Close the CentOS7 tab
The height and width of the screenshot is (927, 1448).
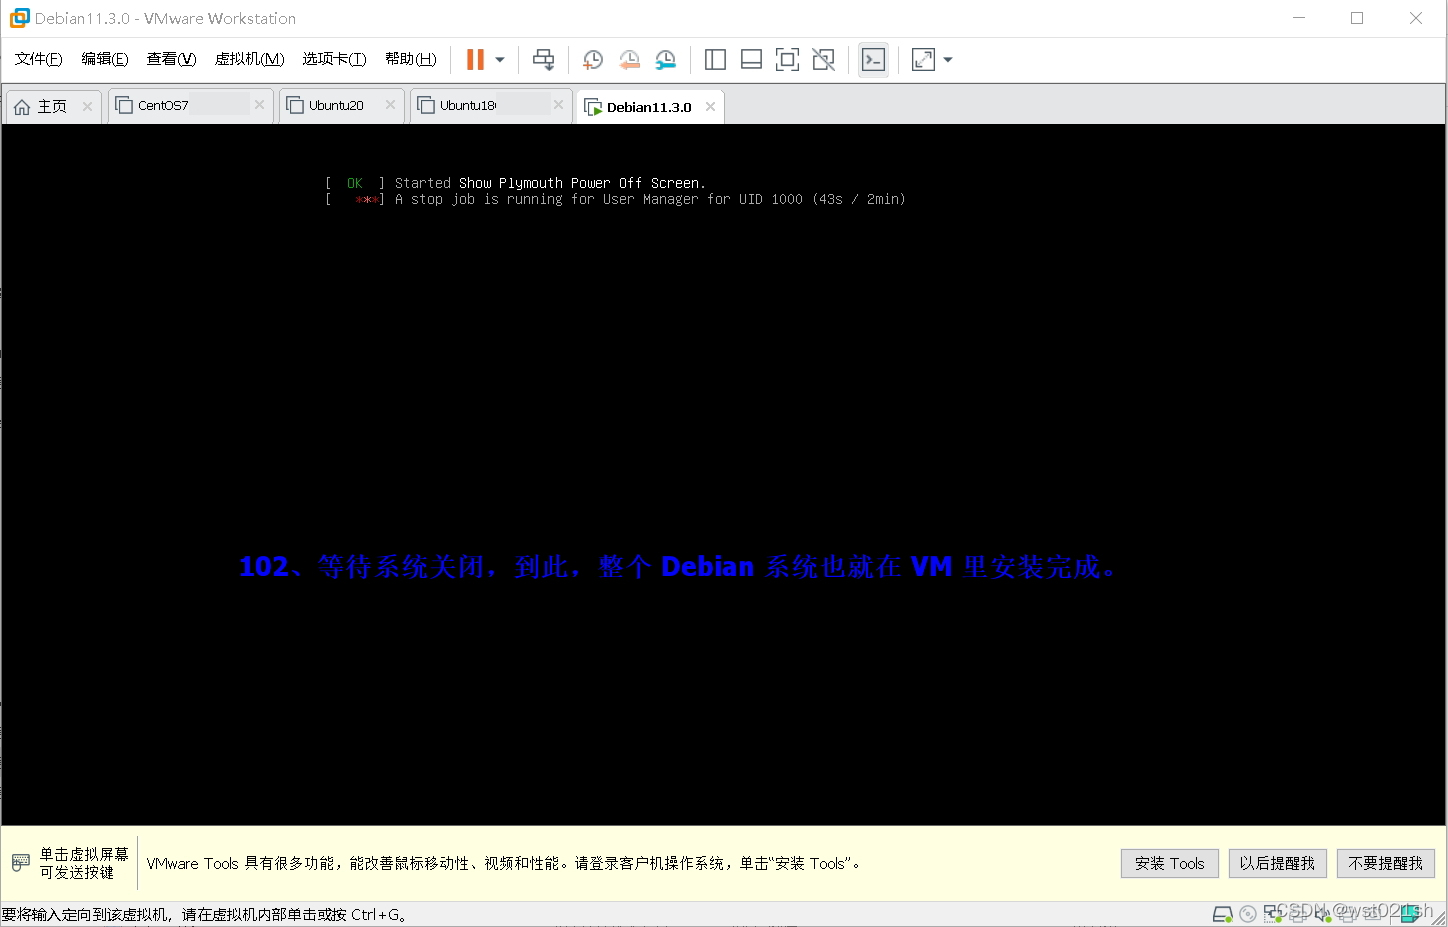click(x=259, y=105)
